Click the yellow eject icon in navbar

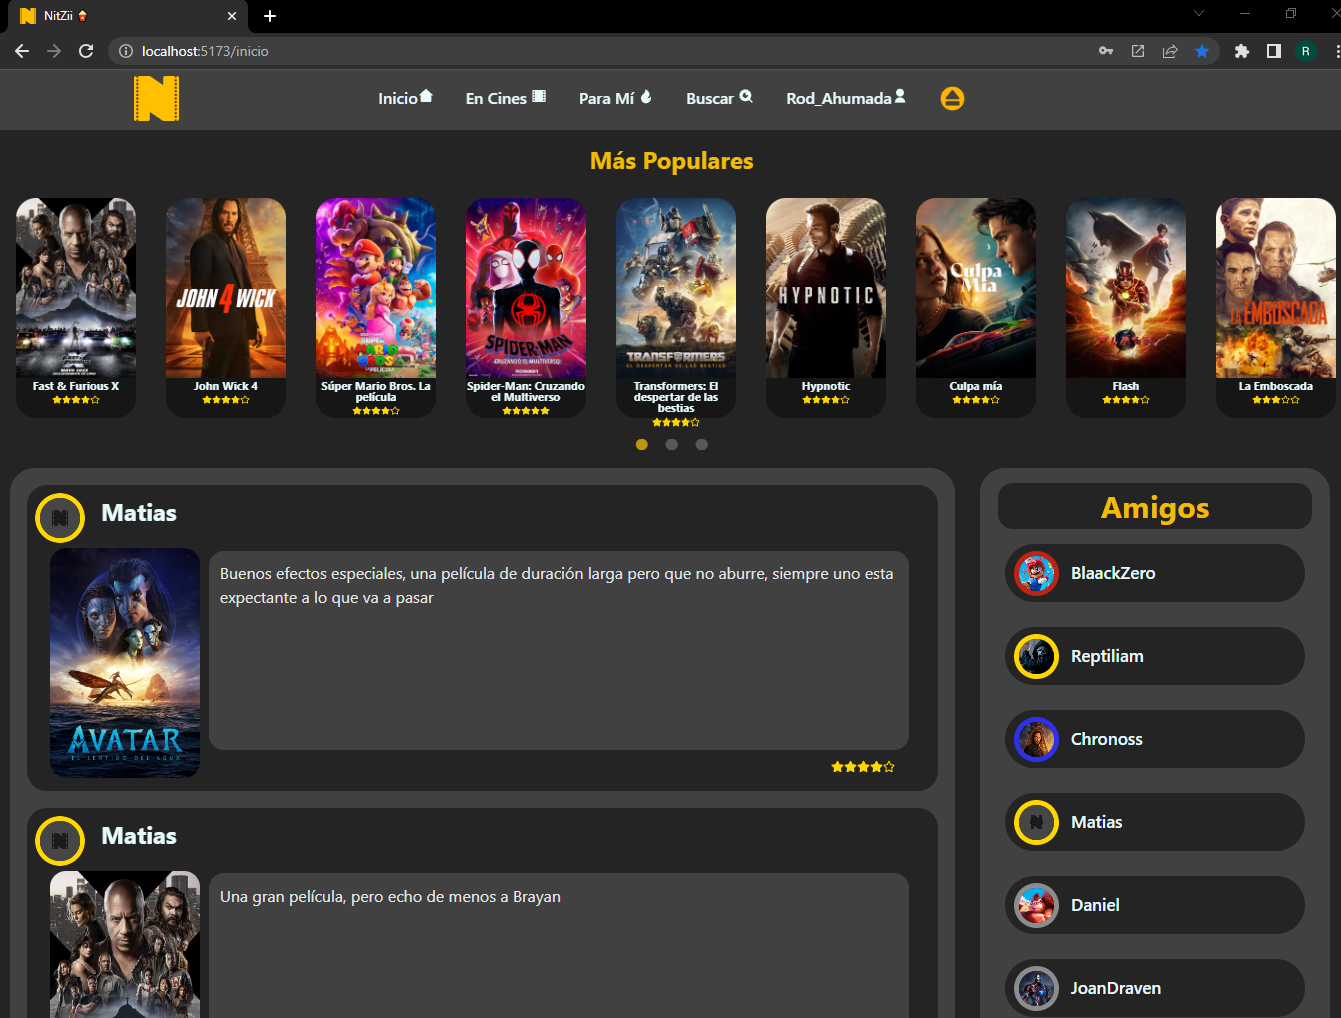pyautogui.click(x=952, y=98)
